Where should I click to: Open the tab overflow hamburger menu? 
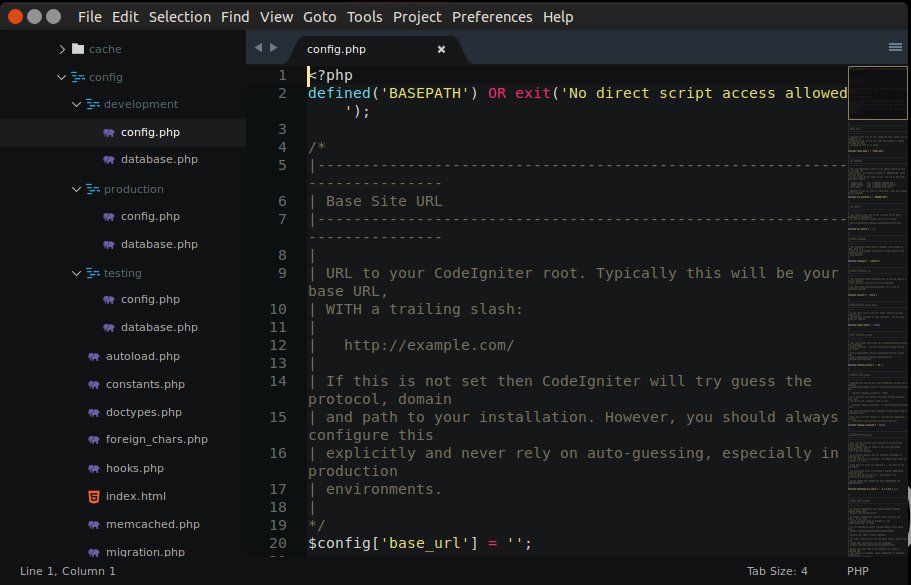[x=896, y=46]
